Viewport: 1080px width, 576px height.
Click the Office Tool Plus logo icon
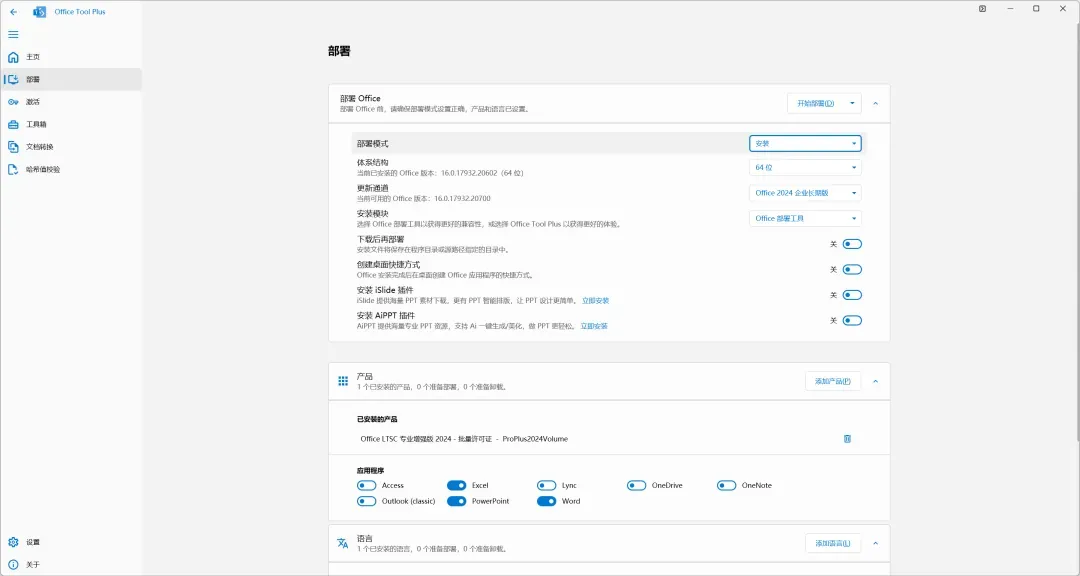(39, 12)
